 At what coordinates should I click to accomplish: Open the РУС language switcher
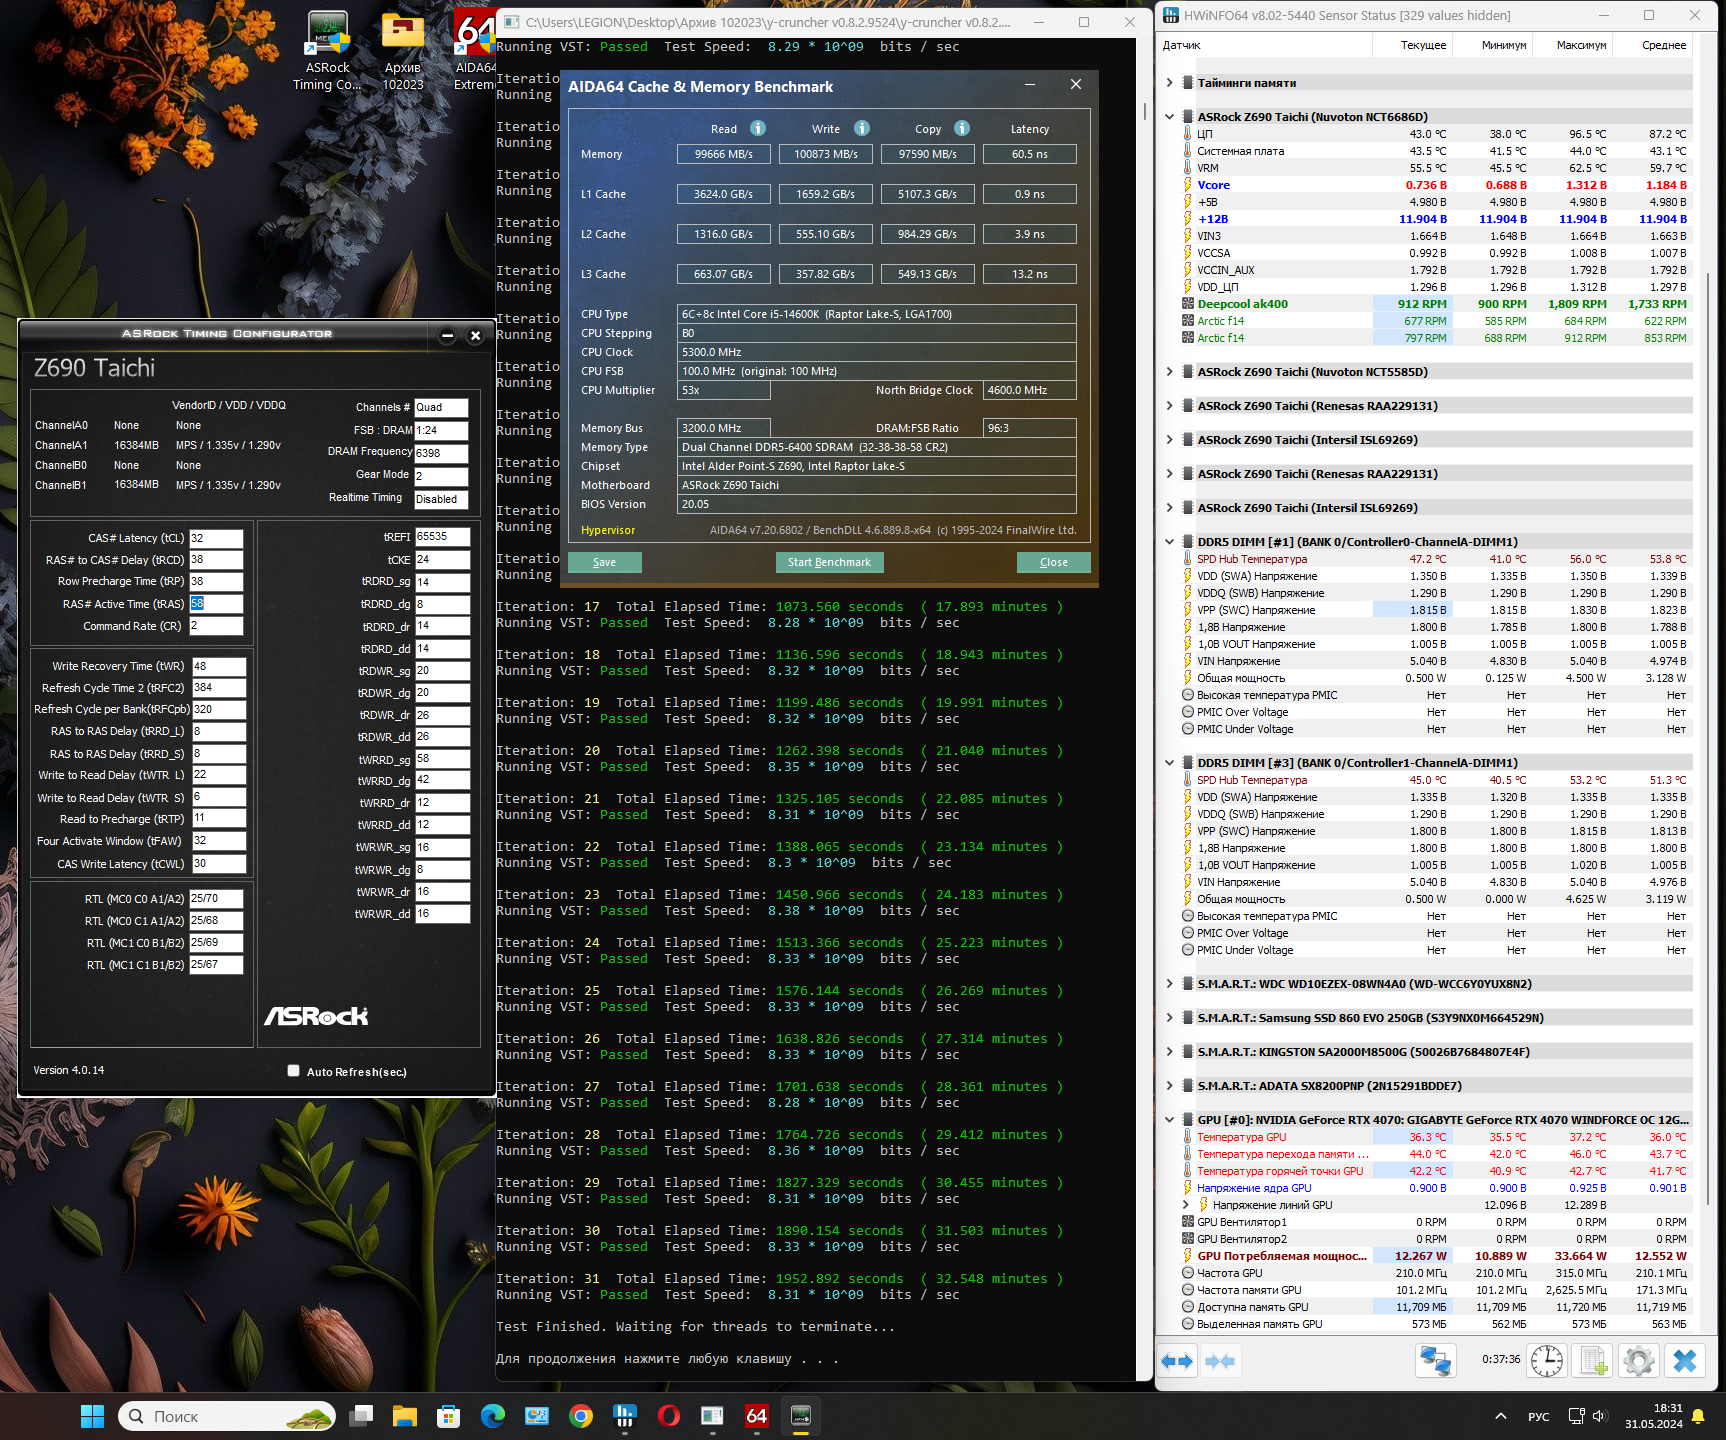click(1539, 1416)
